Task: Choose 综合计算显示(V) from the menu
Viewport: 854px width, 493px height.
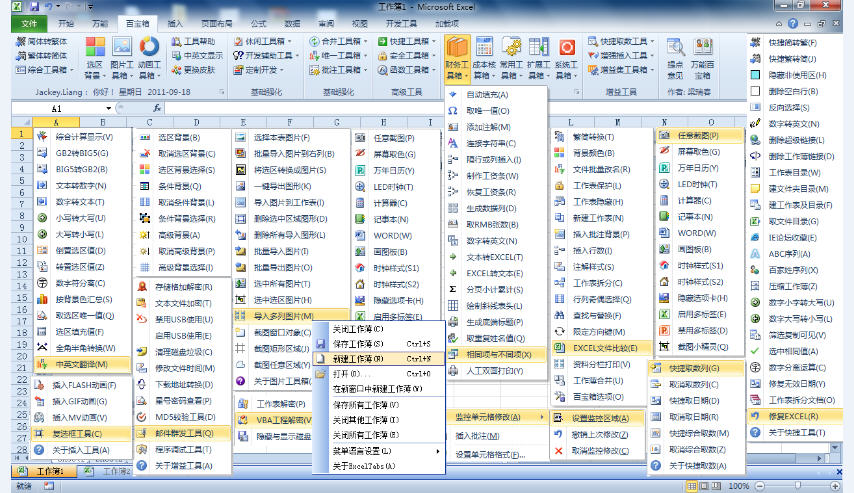Action: coord(83,137)
